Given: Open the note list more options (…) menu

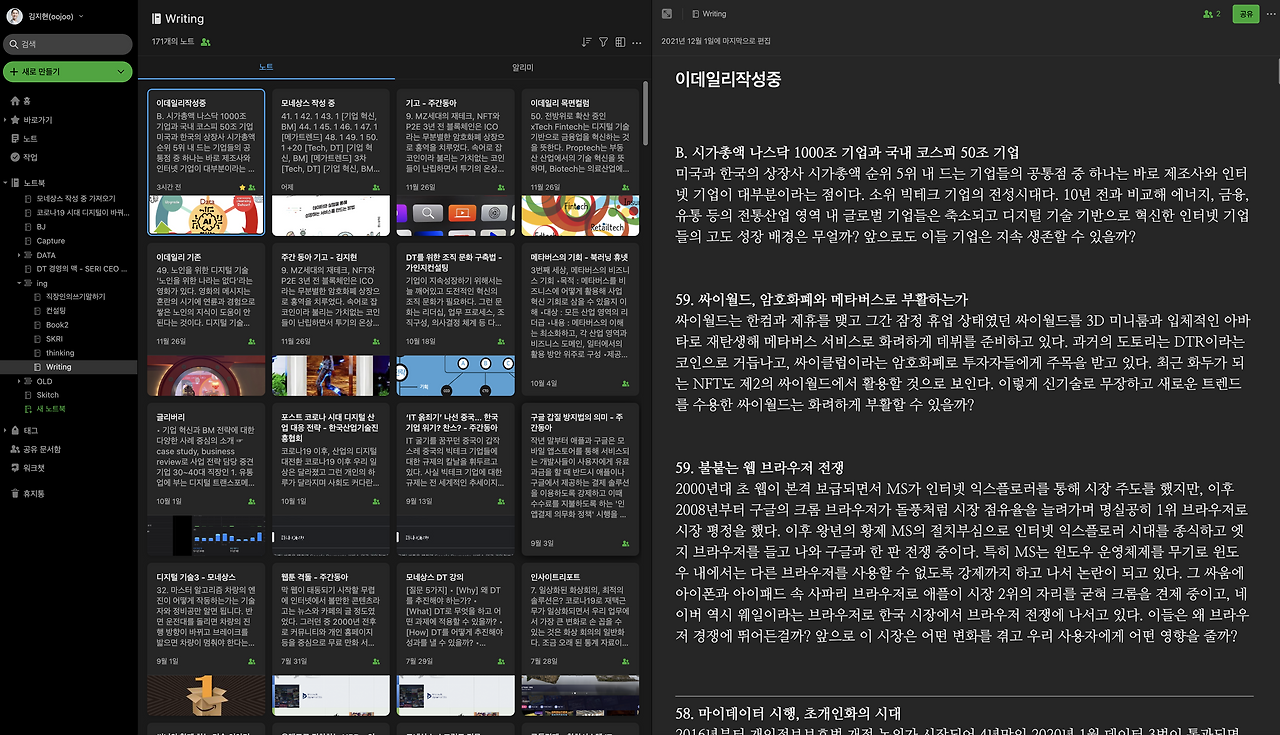Looking at the screenshot, I should pyautogui.click(x=638, y=42).
